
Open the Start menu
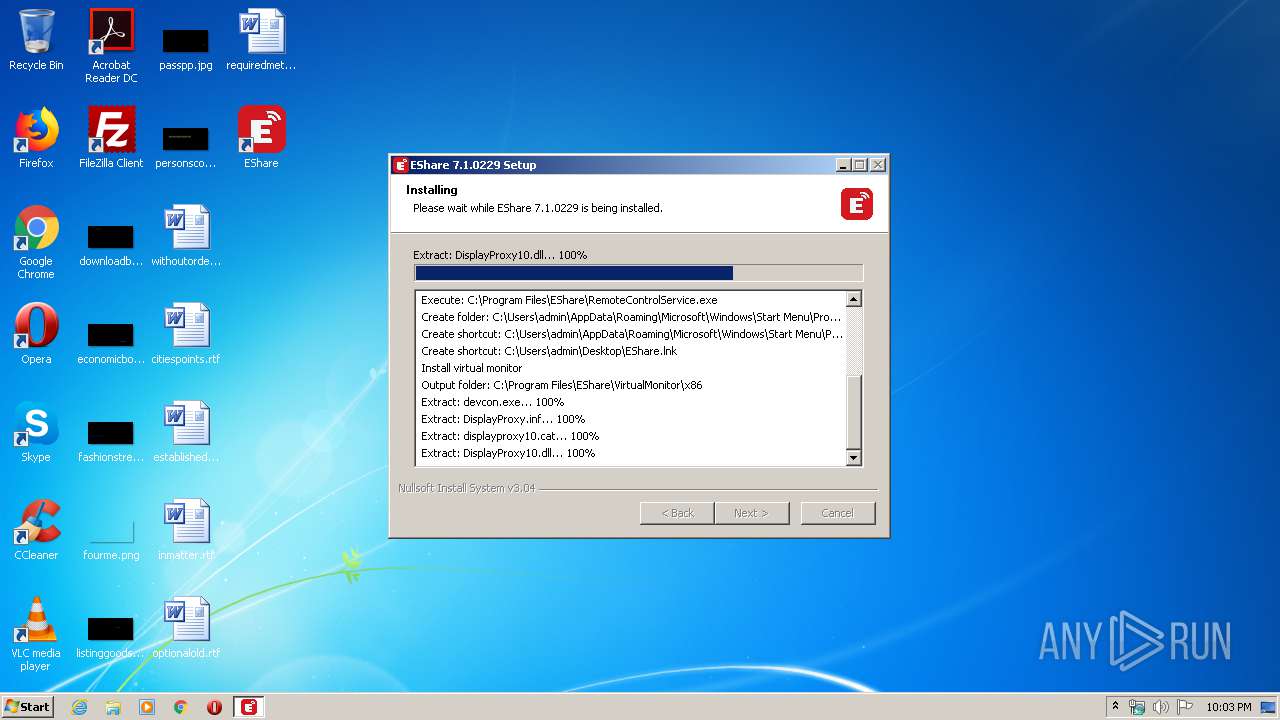coord(27,707)
